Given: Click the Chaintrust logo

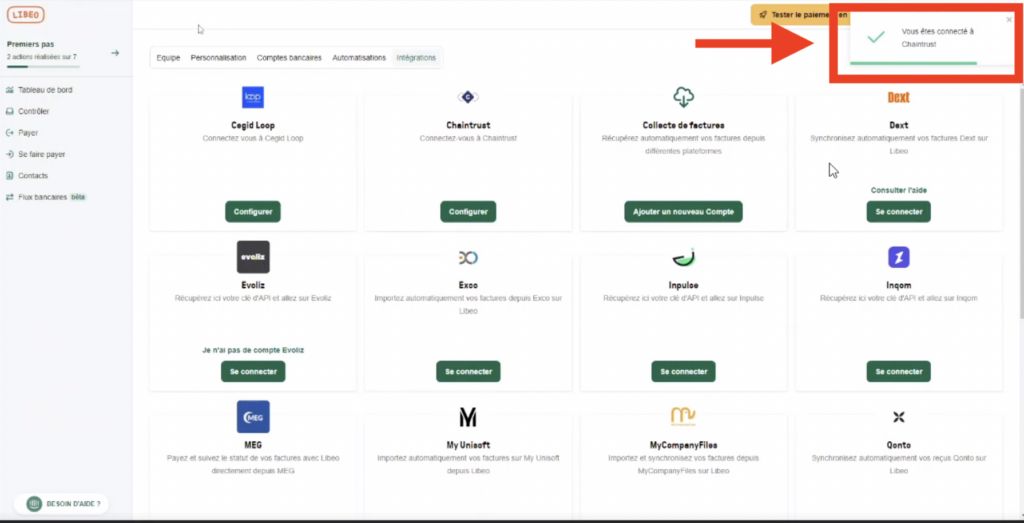Looking at the screenshot, I should (468, 97).
